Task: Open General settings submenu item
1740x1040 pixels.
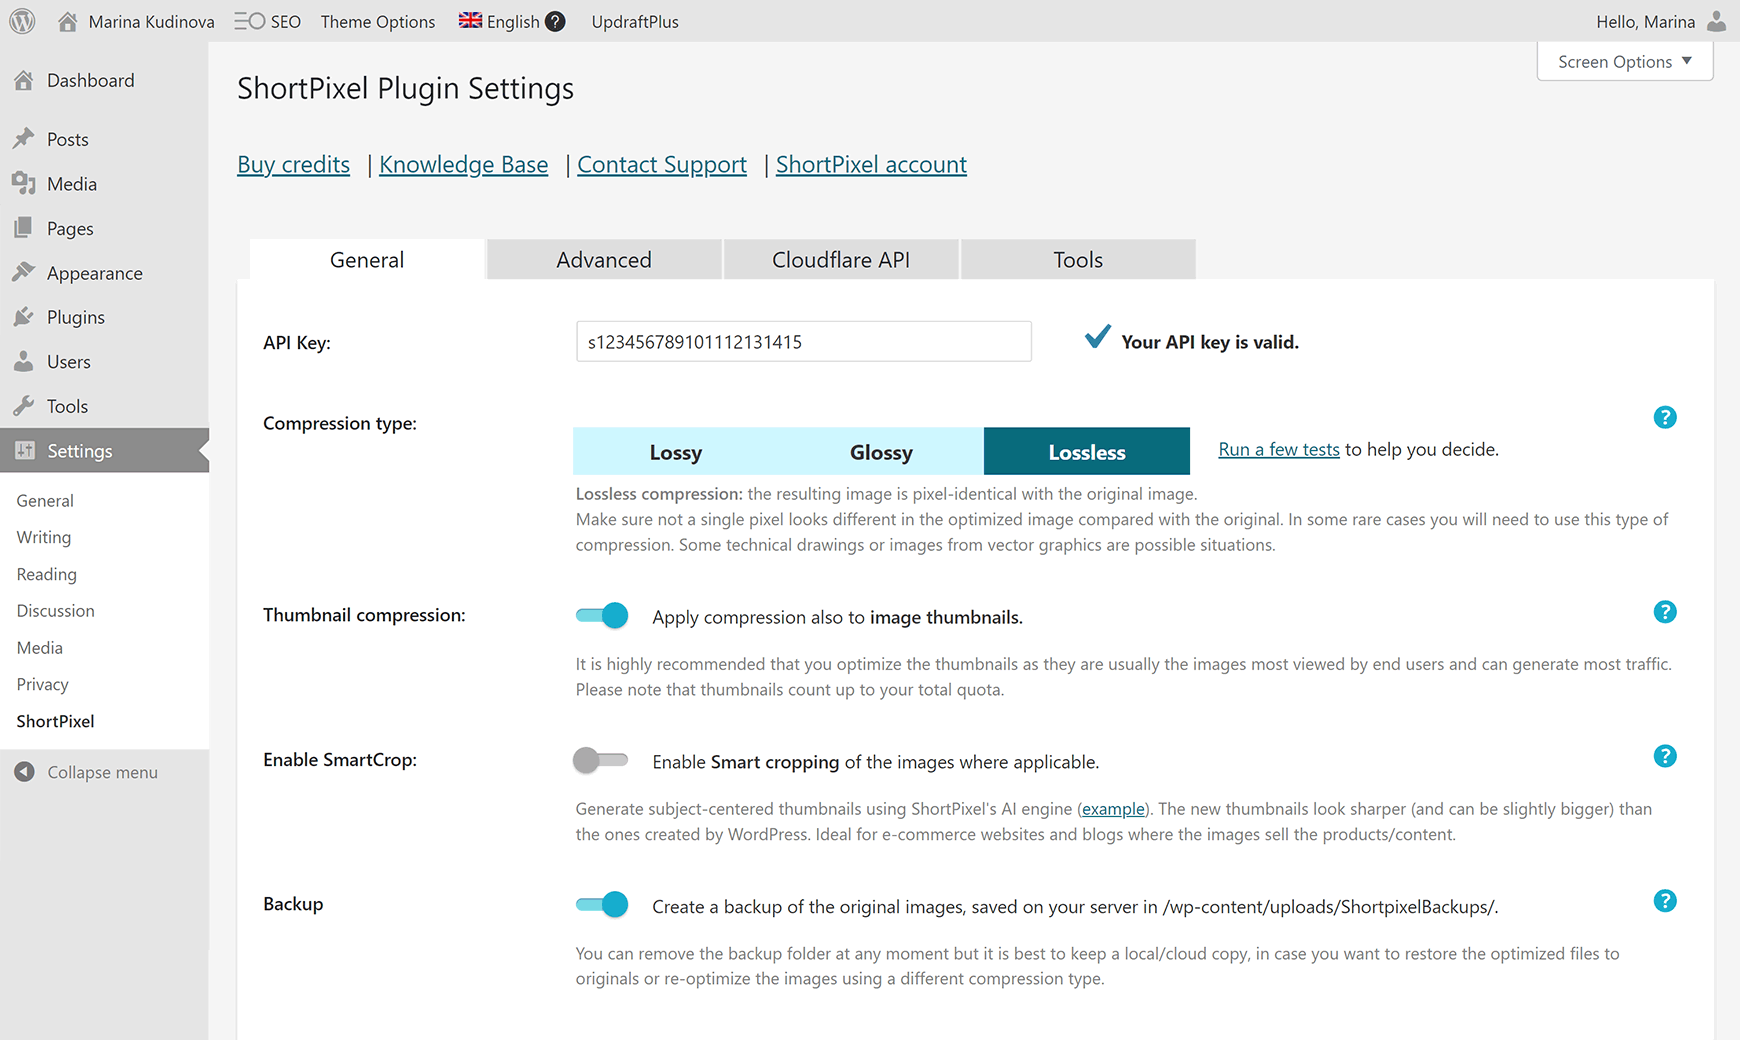Action: (45, 500)
